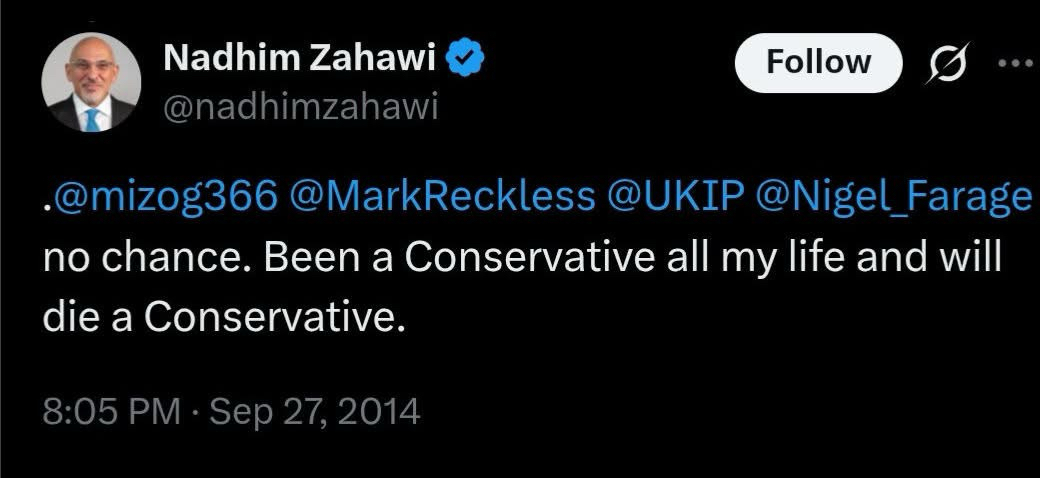Click the tie in the profile photo
1040x478 pixels.
point(92,118)
